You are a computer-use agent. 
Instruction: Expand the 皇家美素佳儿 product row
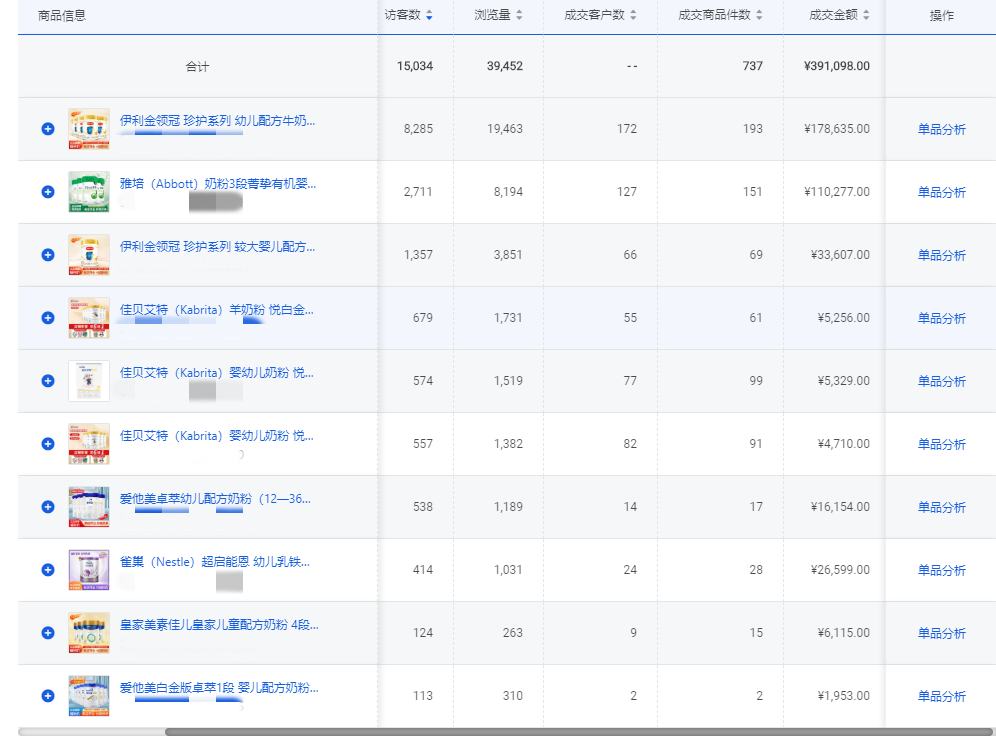[x=47, y=633]
